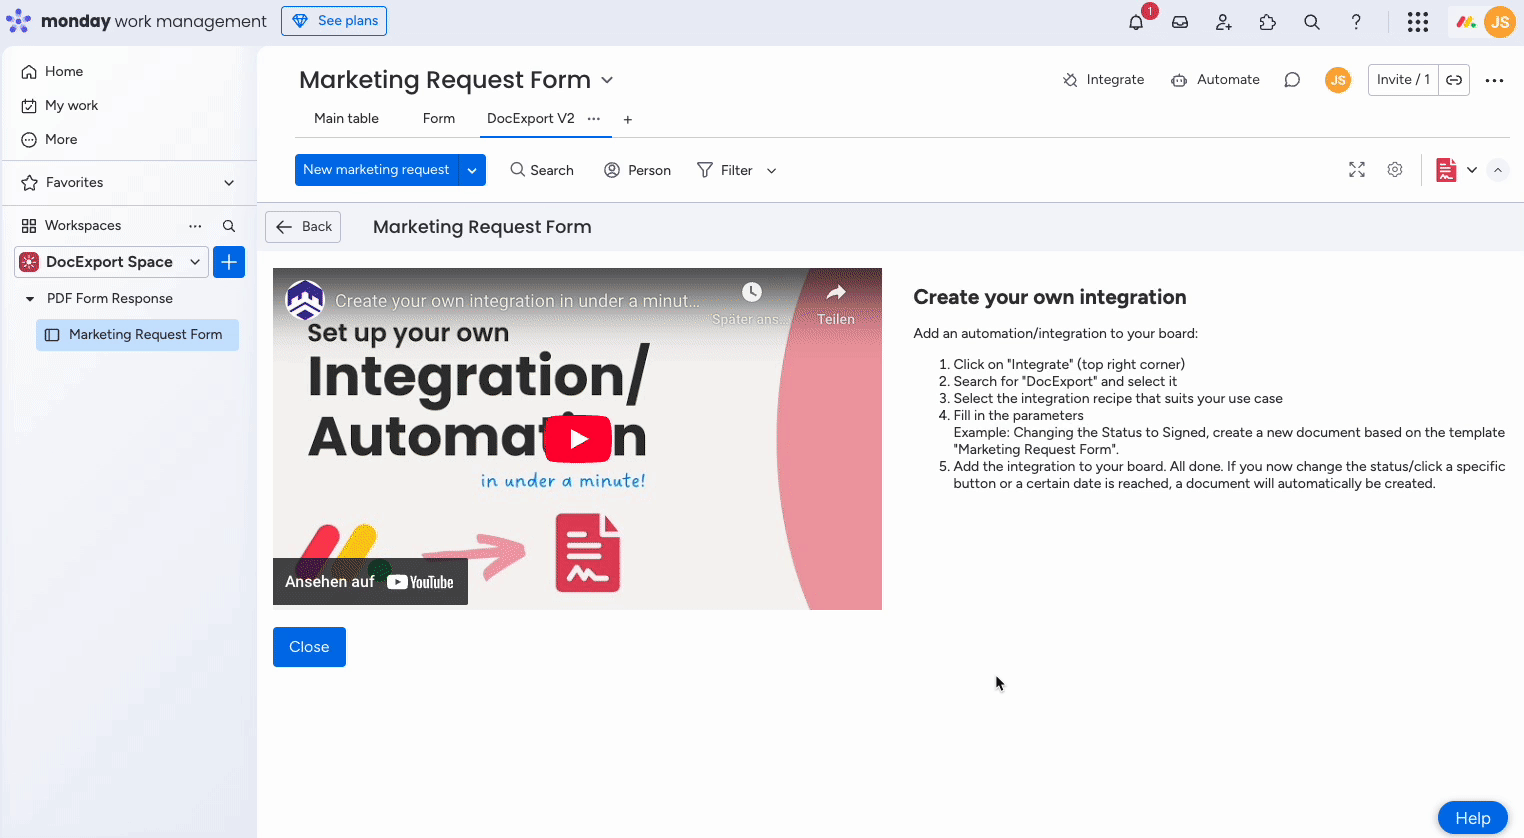Open the help question mark icon

pos(1356,22)
